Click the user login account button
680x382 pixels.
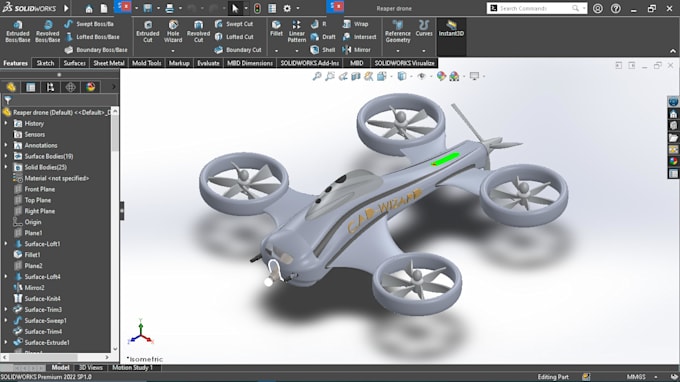coord(598,8)
